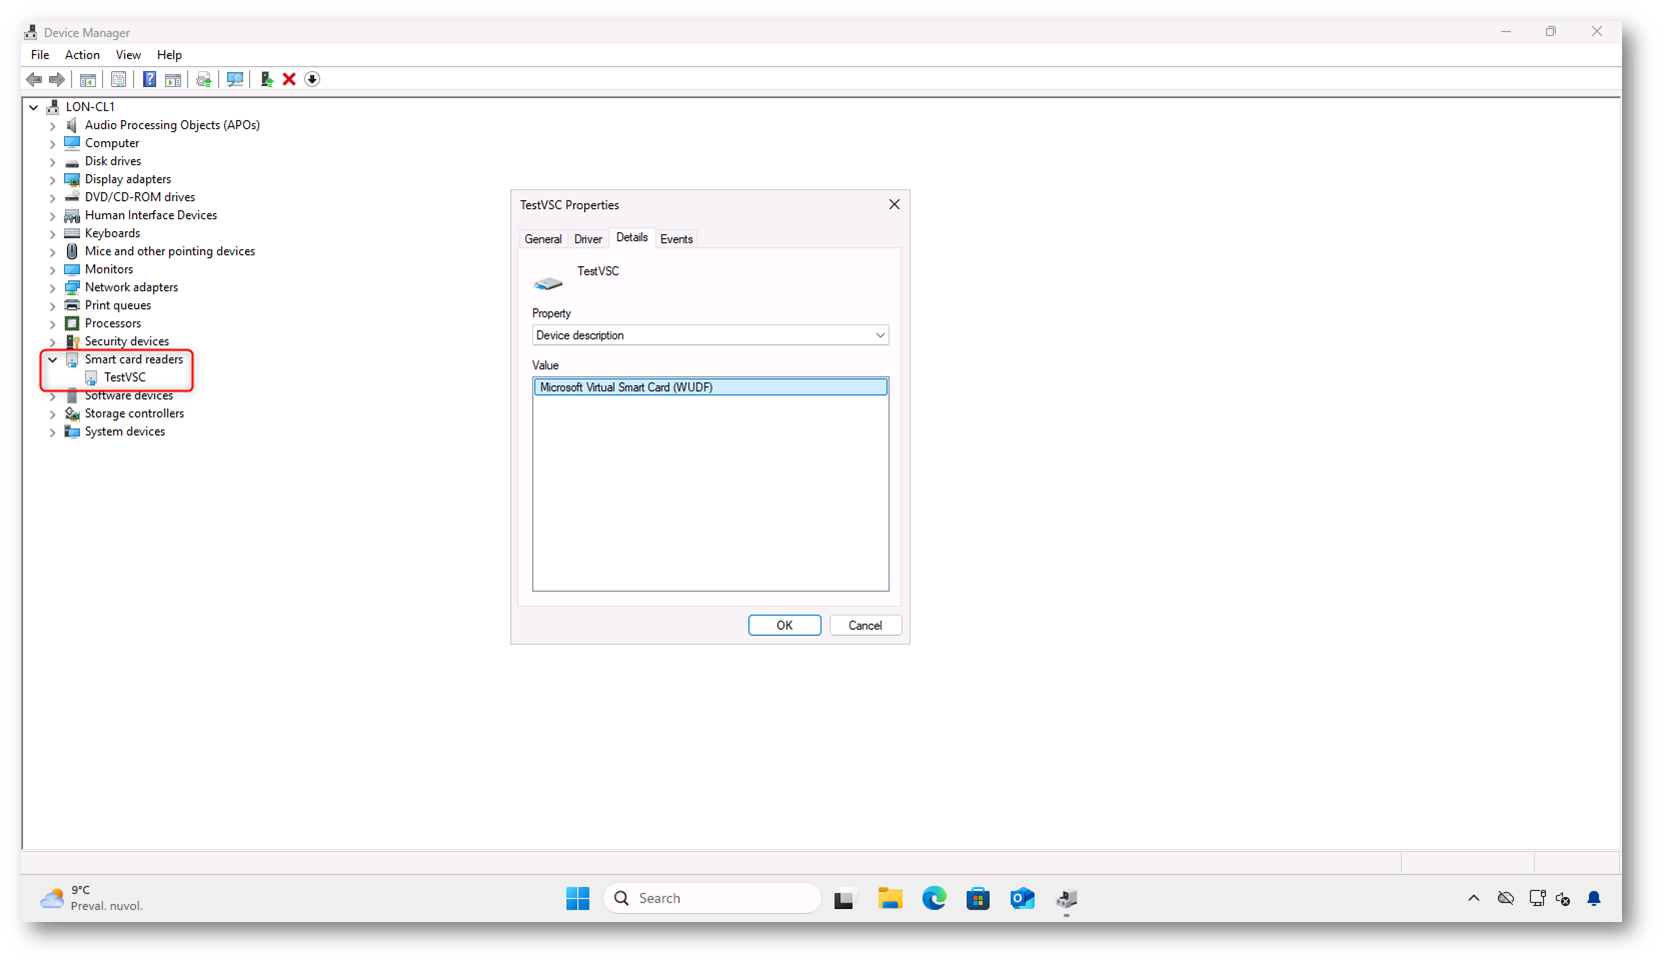The image size is (1664, 964).
Task: Click the Keyboards category icon
Action: [72, 233]
